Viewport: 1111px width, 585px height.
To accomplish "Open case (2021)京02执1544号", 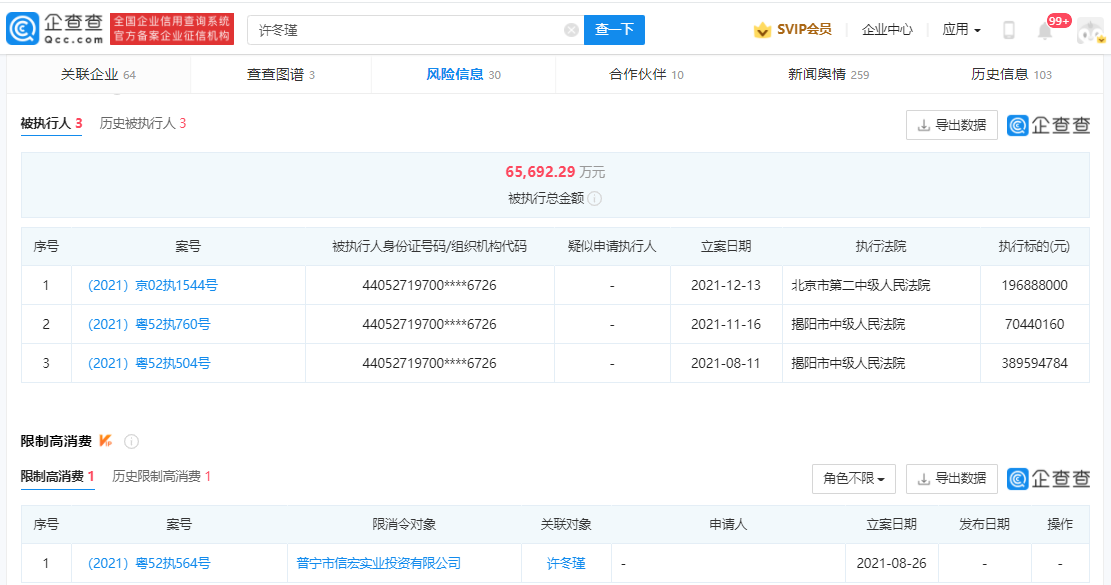I will pyautogui.click(x=152, y=285).
